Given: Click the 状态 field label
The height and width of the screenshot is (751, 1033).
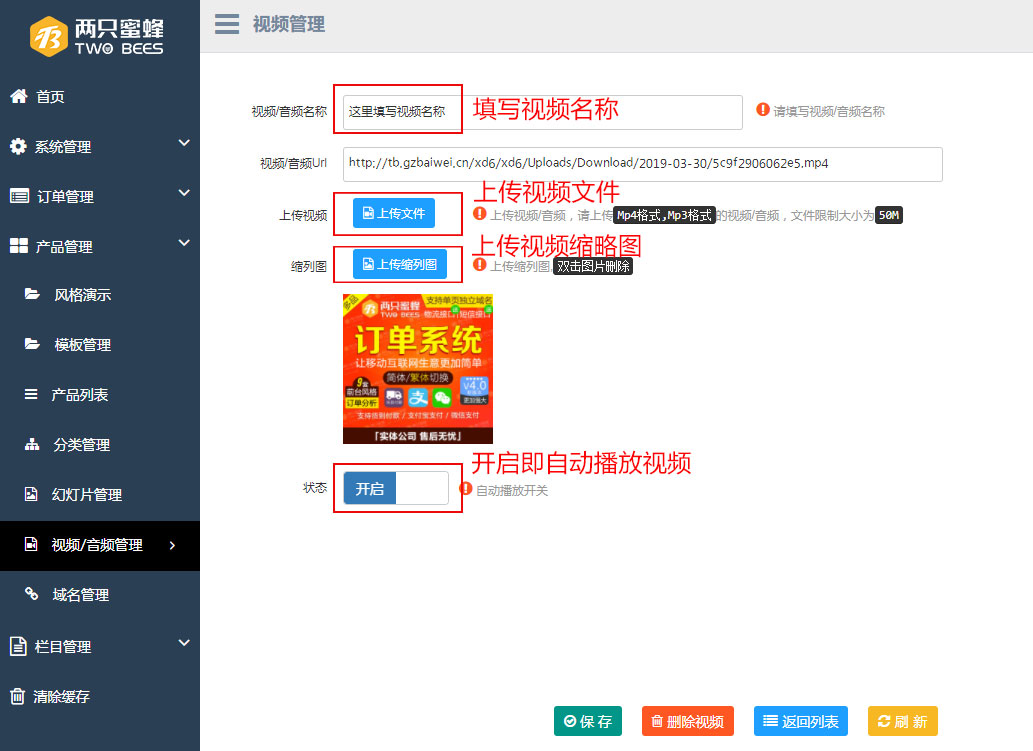Looking at the screenshot, I should click(315, 487).
